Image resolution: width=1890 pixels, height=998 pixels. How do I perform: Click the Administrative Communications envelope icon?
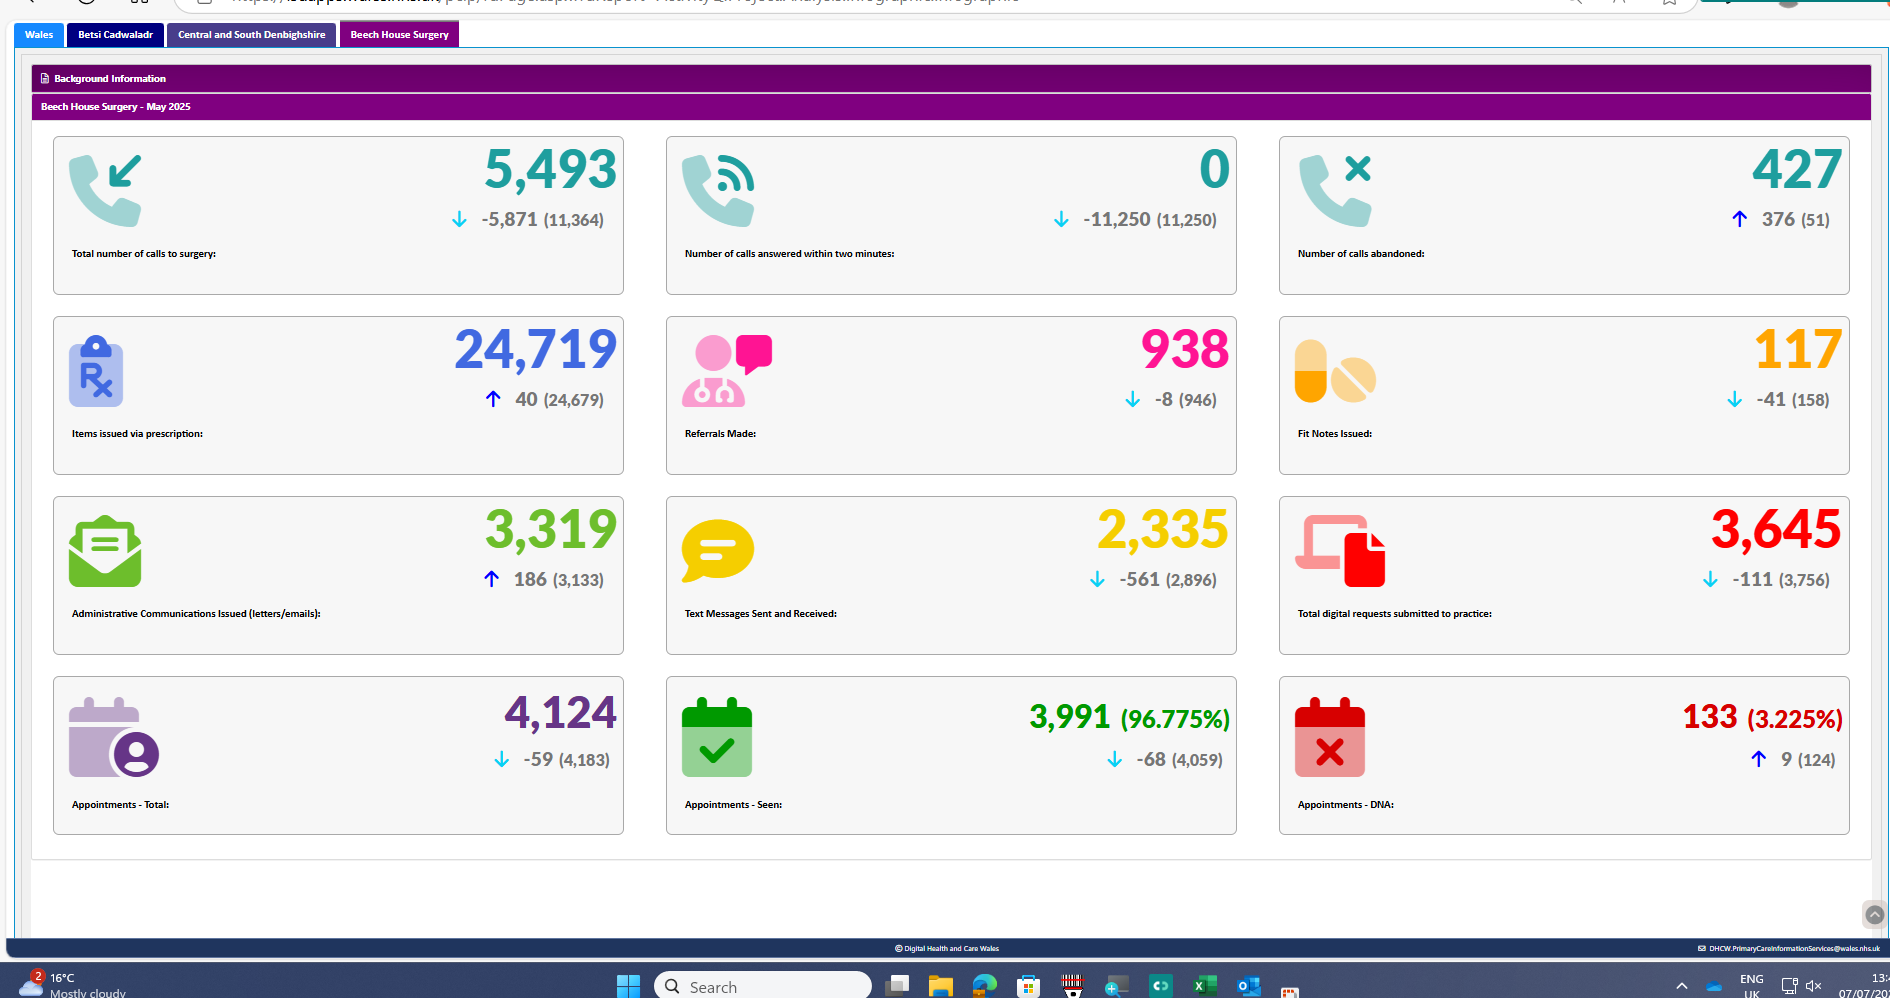tap(104, 549)
